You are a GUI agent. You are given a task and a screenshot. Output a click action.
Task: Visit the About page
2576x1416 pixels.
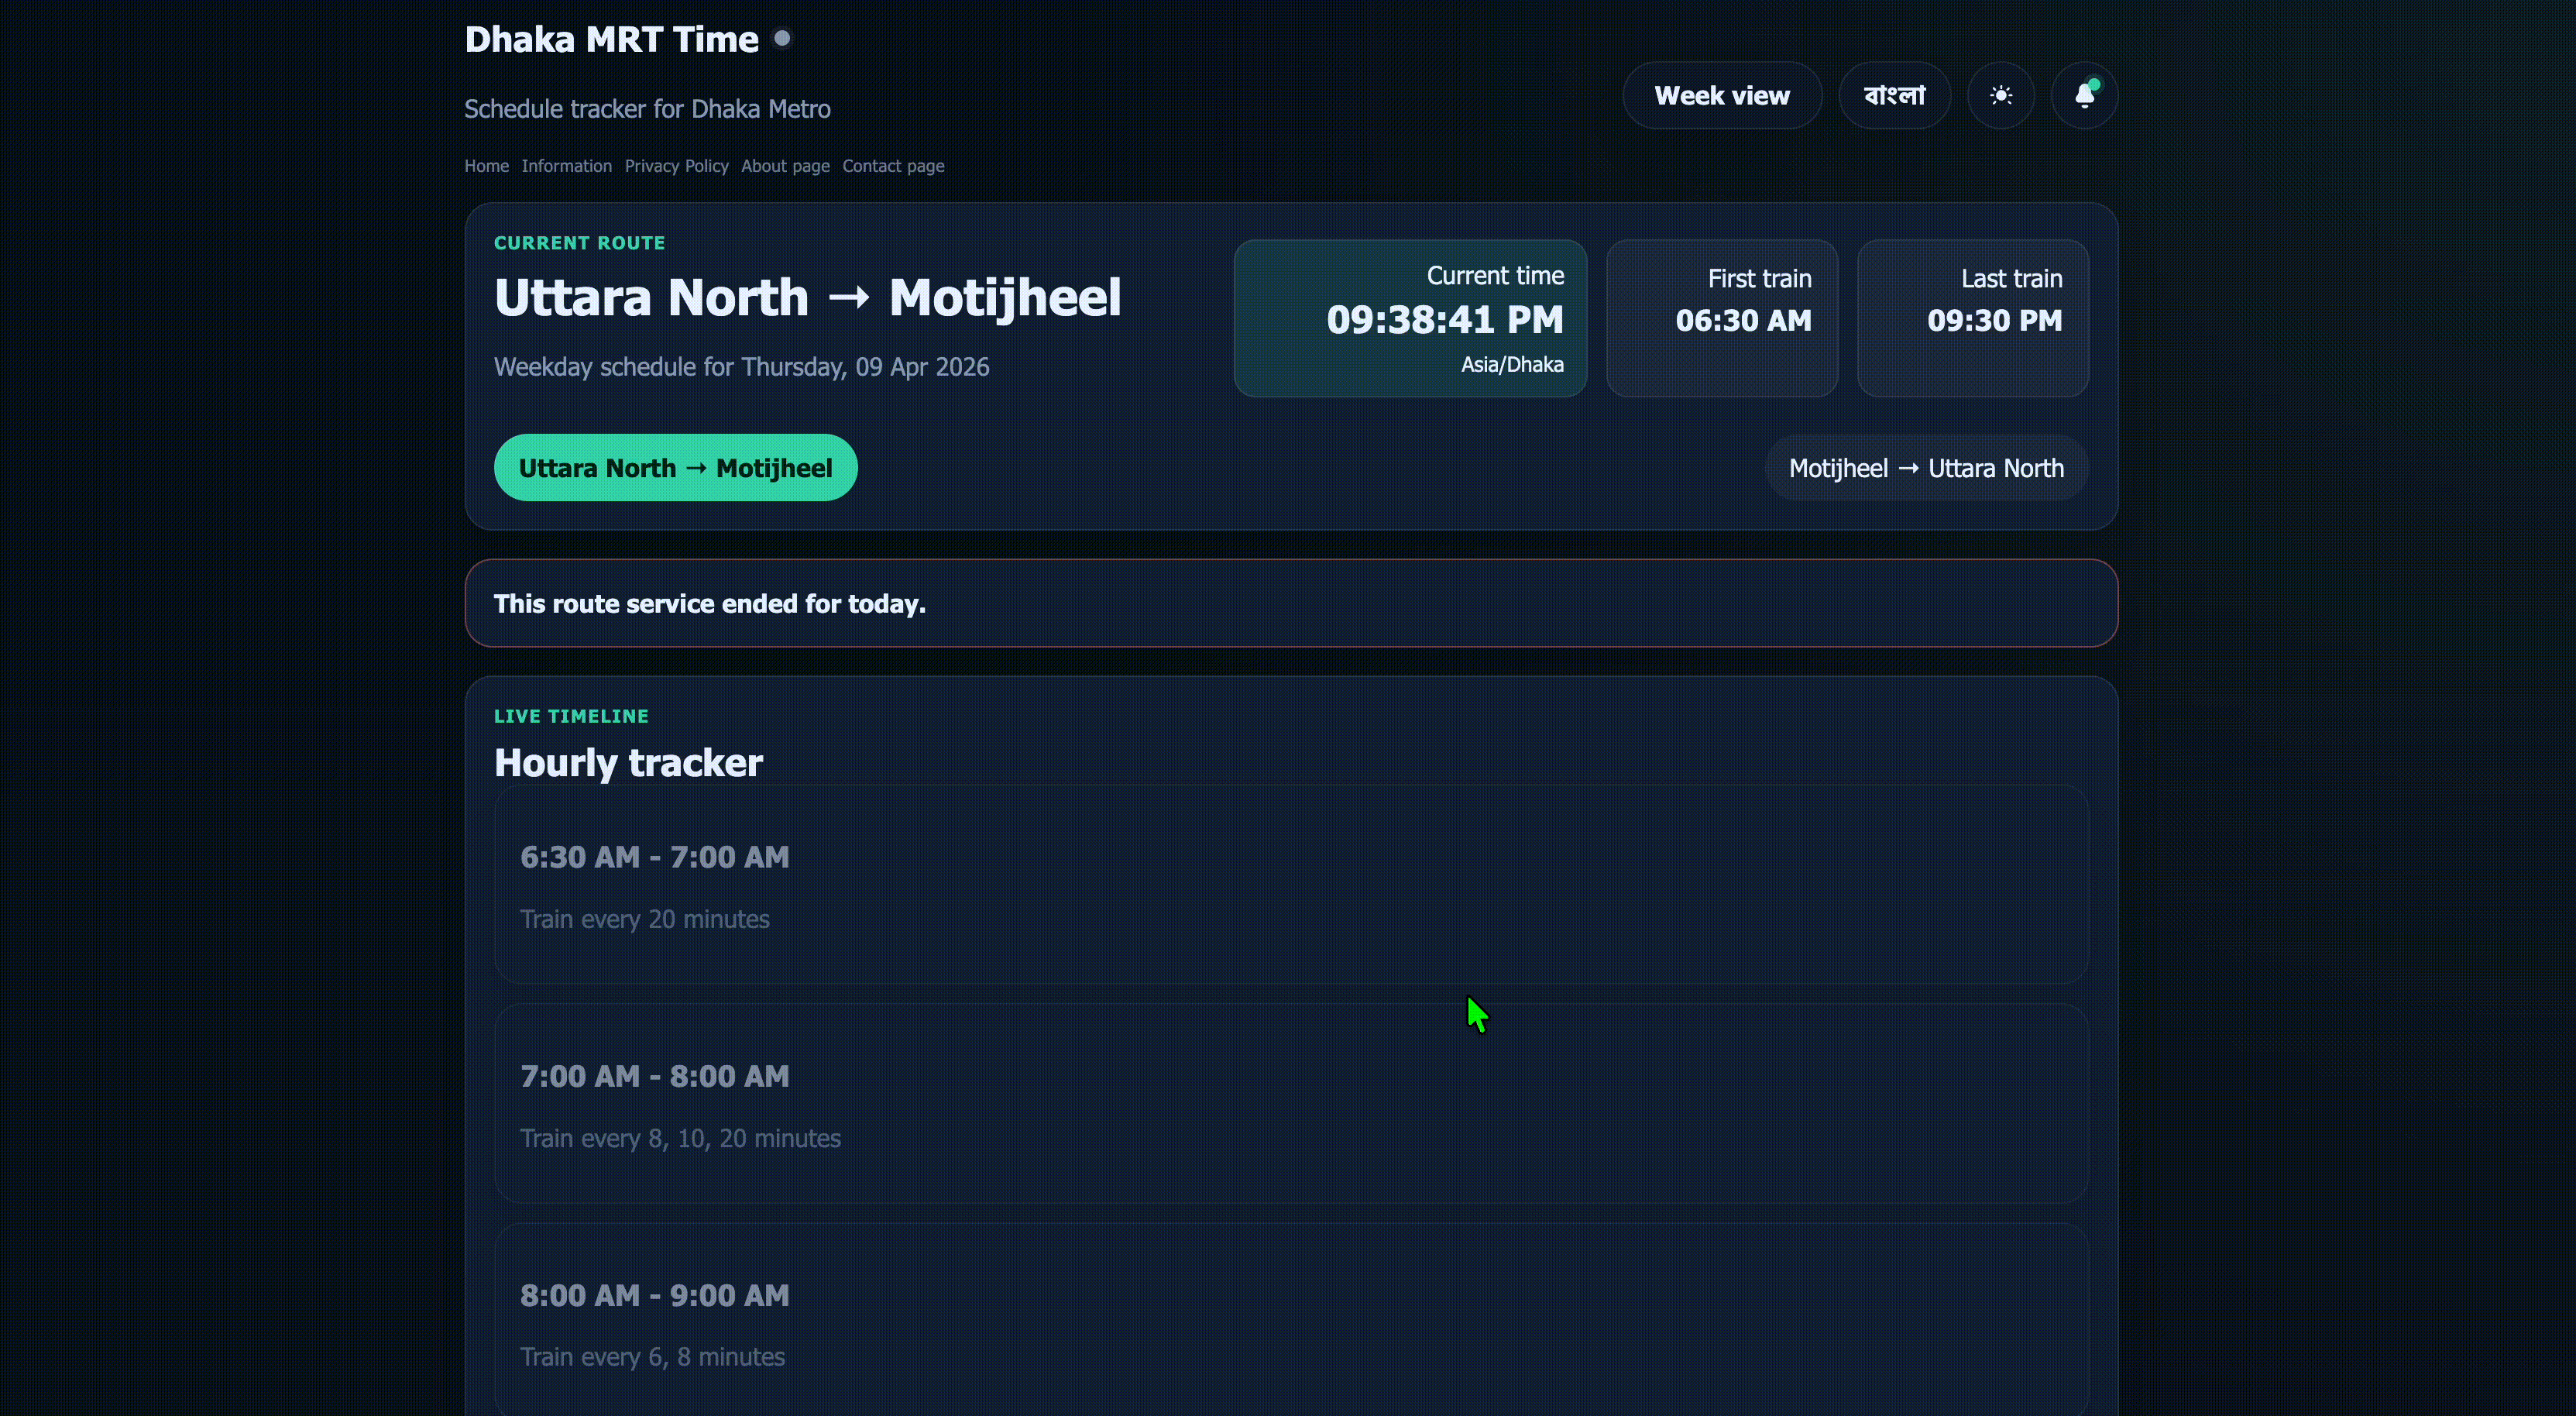(785, 166)
